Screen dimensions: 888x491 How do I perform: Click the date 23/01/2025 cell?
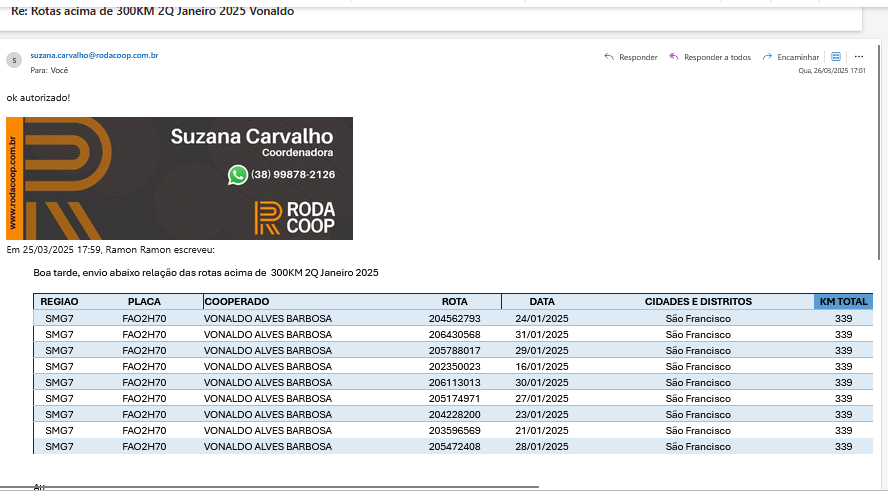click(542, 415)
